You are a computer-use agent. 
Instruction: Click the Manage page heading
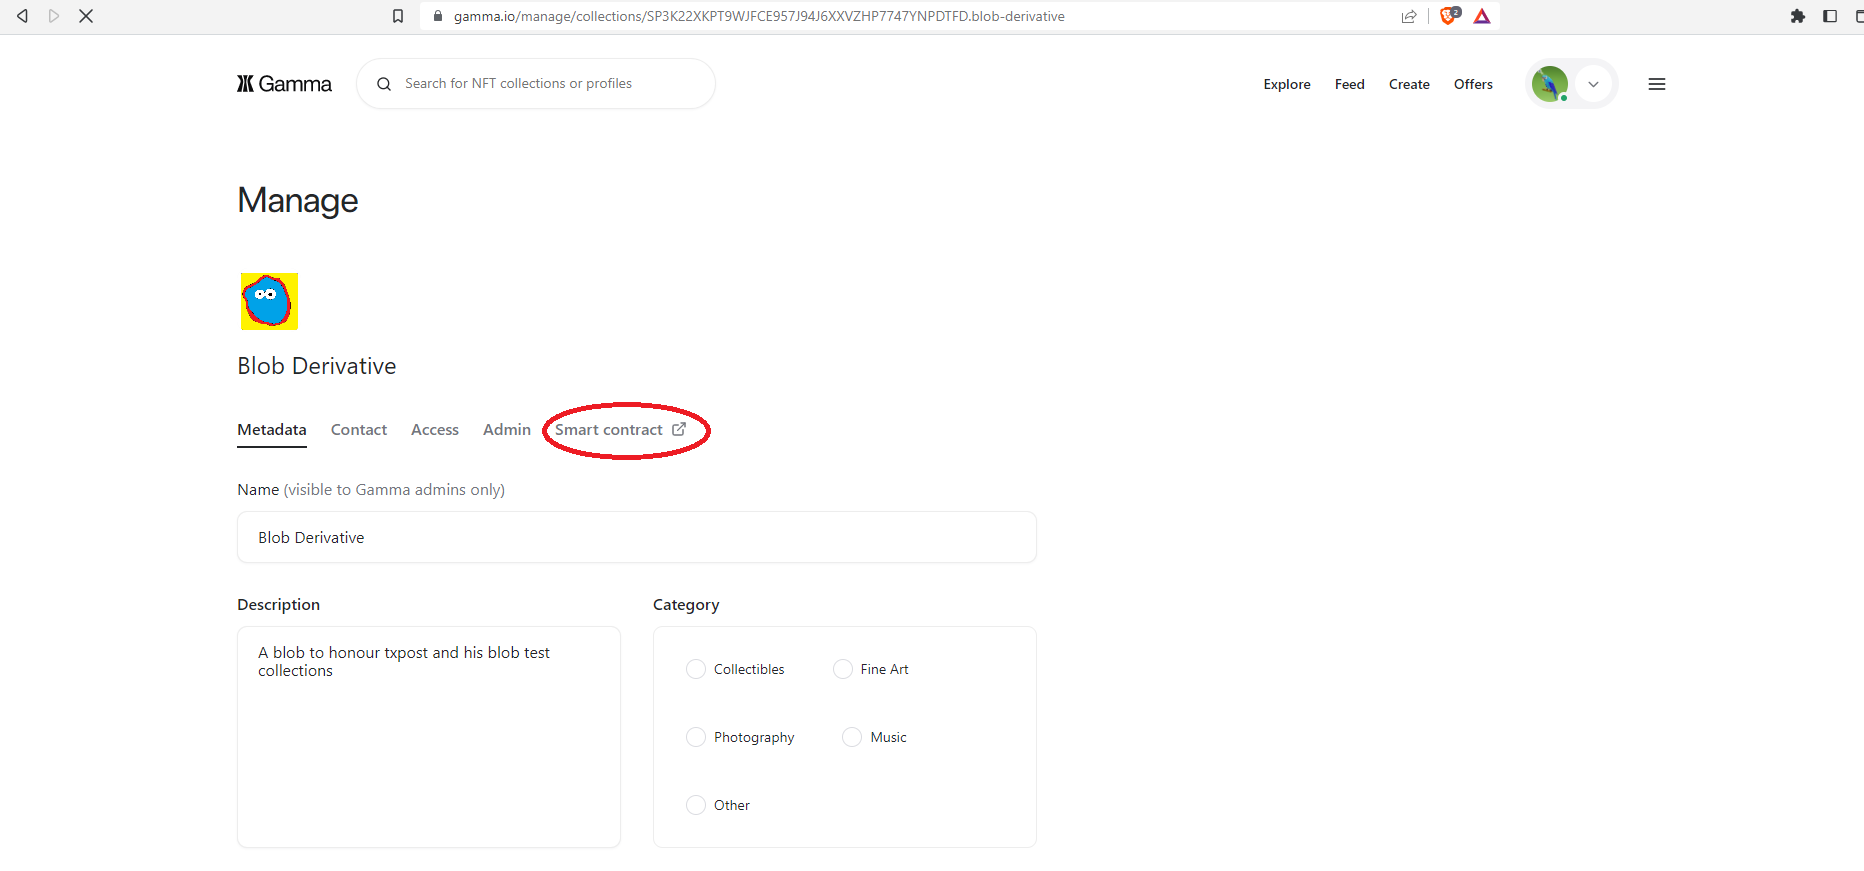297,201
